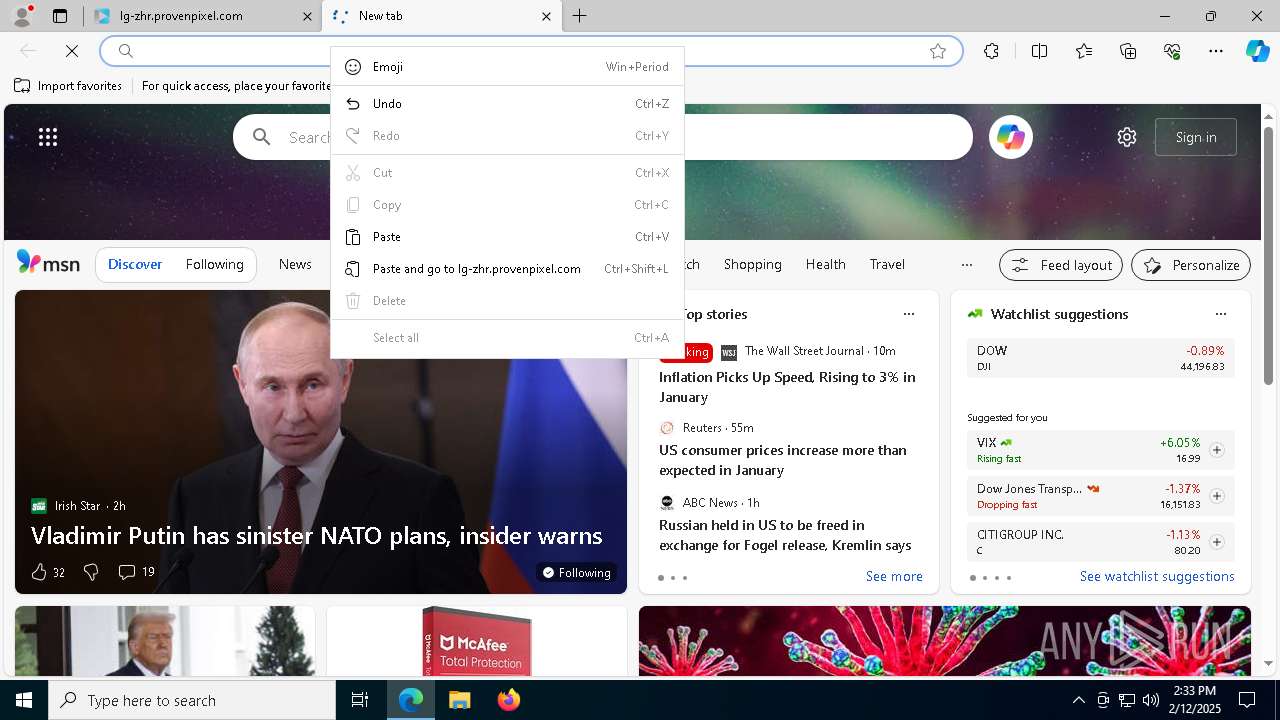
Task: Open the News category
Action: tap(295, 264)
